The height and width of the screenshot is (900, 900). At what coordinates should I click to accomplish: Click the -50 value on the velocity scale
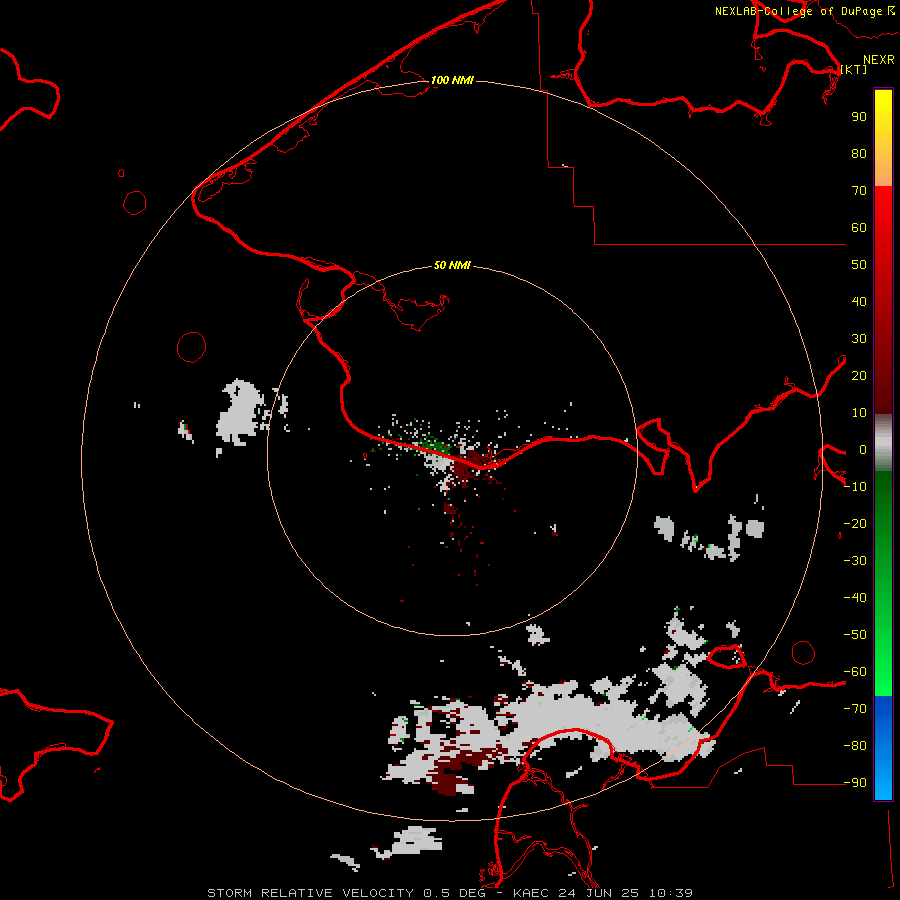point(855,635)
